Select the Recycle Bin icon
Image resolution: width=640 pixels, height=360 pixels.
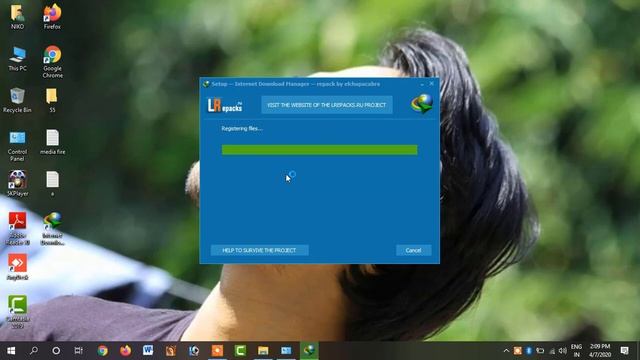[x=17, y=100]
